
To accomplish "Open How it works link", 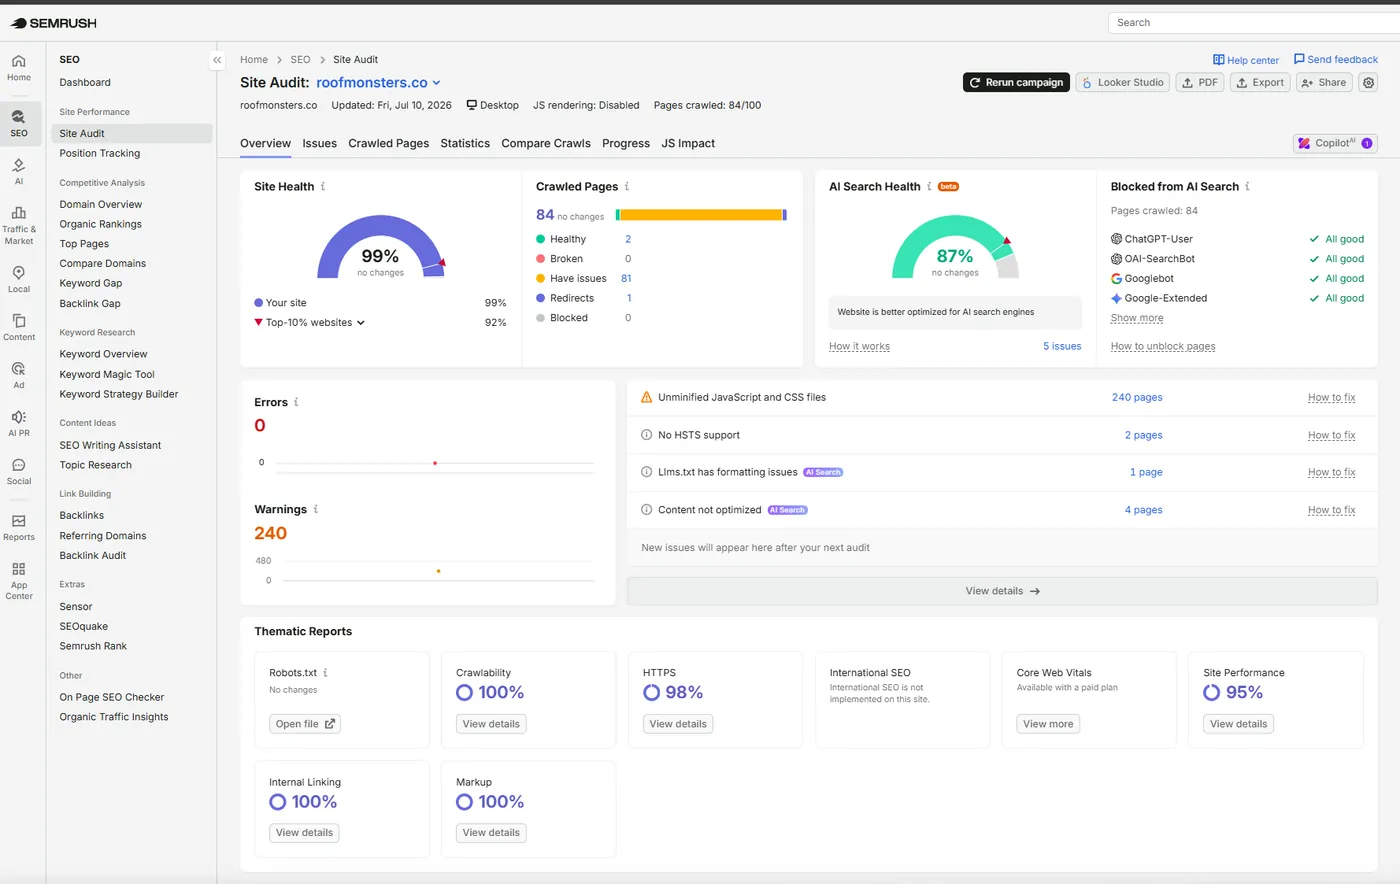I will point(859,346).
